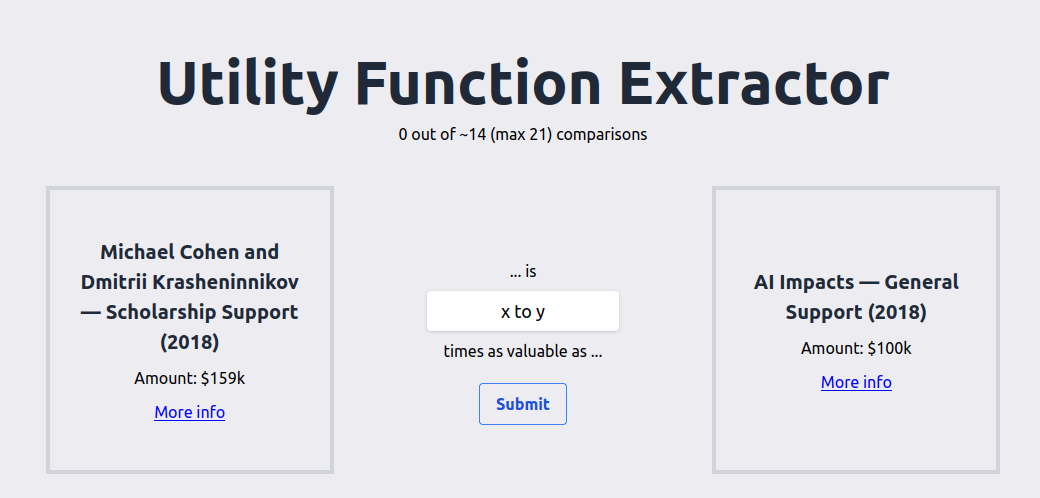Click the comparisons progress counter text

[523, 135]
